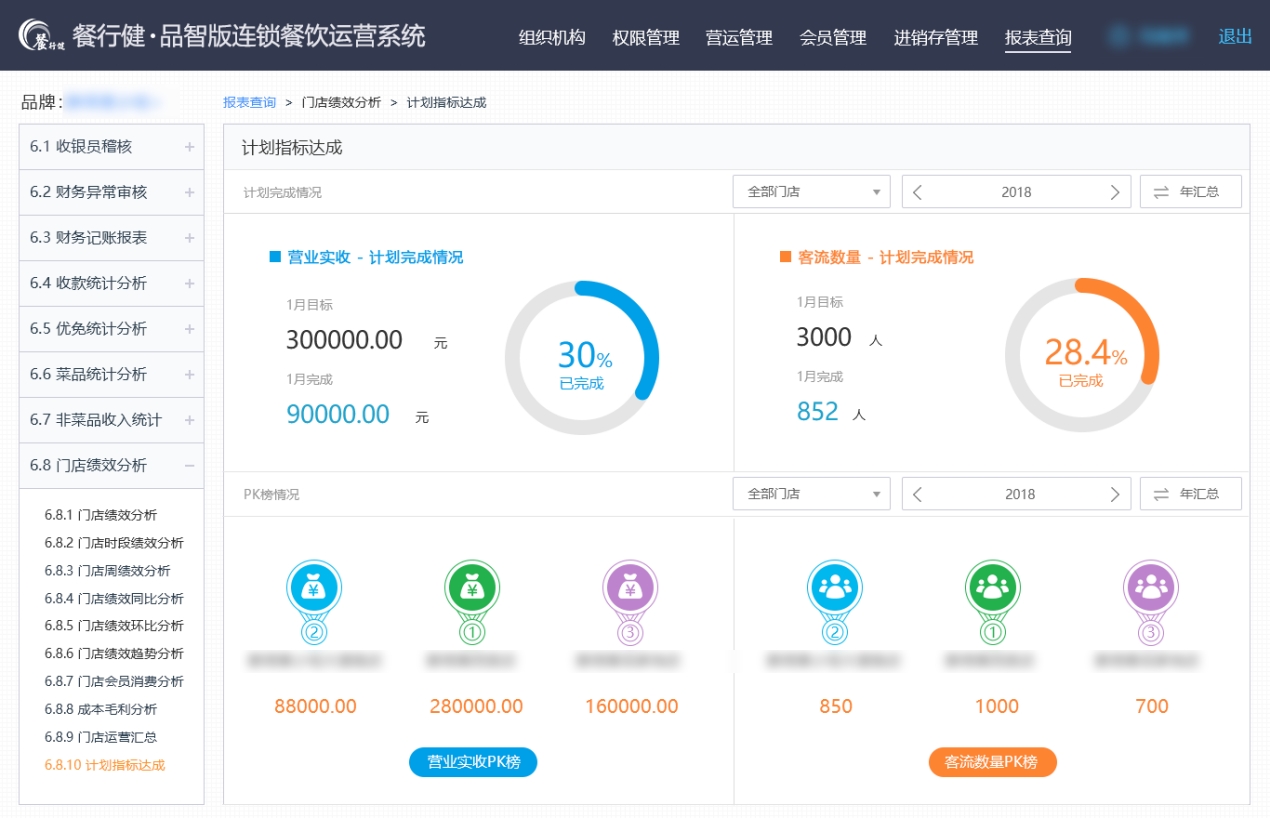The height and width of the screenshot is (818, 1270).
Task: Click the 客流数量 - 计划完成情况 heading
Action: point(885,257)
